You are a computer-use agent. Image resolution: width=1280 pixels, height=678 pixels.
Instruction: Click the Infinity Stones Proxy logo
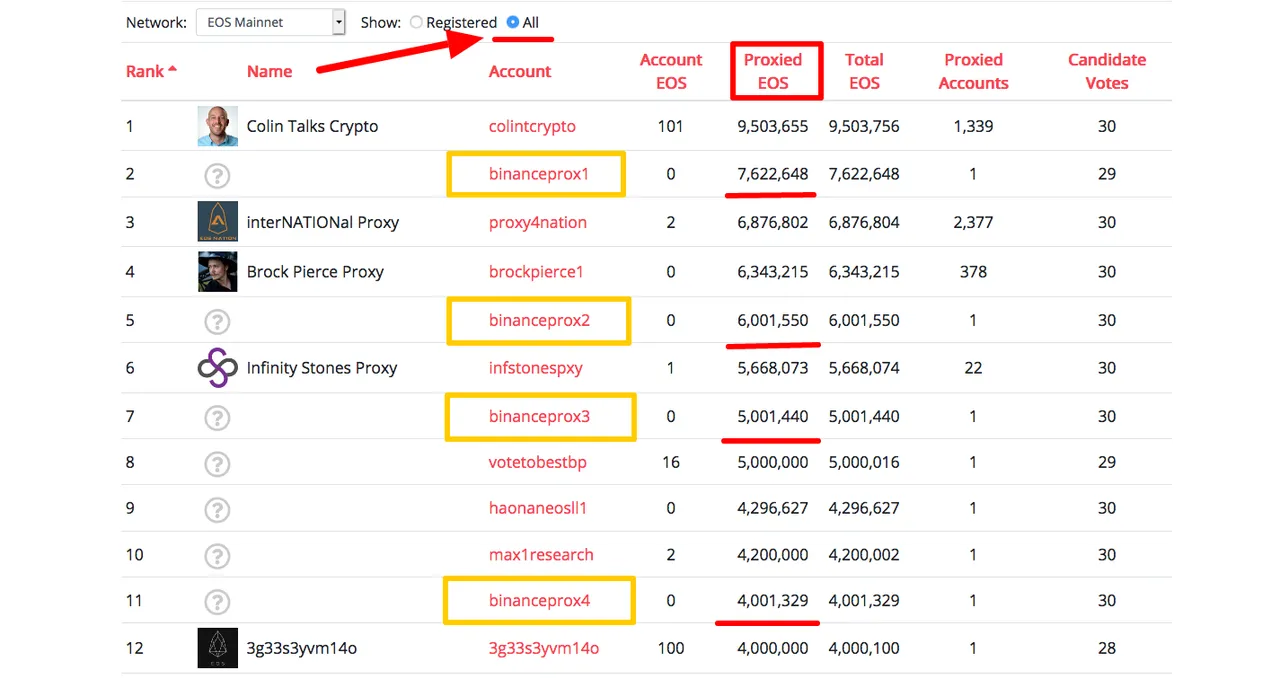pos(217,368)
